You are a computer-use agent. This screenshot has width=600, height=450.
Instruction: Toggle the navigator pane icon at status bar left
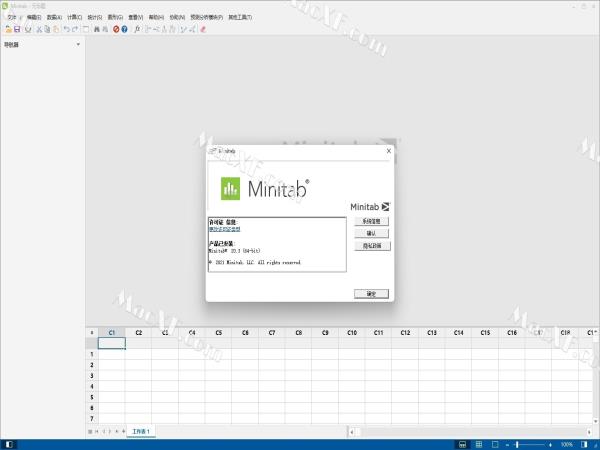9,445
